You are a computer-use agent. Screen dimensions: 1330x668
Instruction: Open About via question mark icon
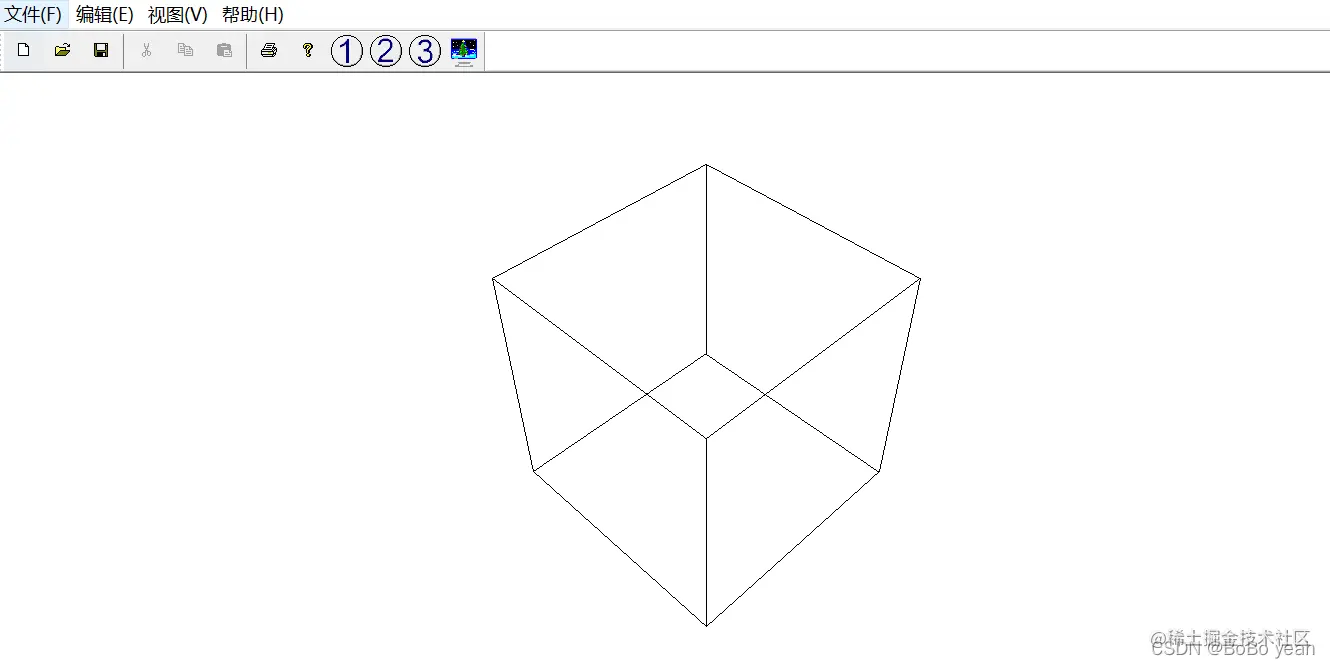pos(308,50)
